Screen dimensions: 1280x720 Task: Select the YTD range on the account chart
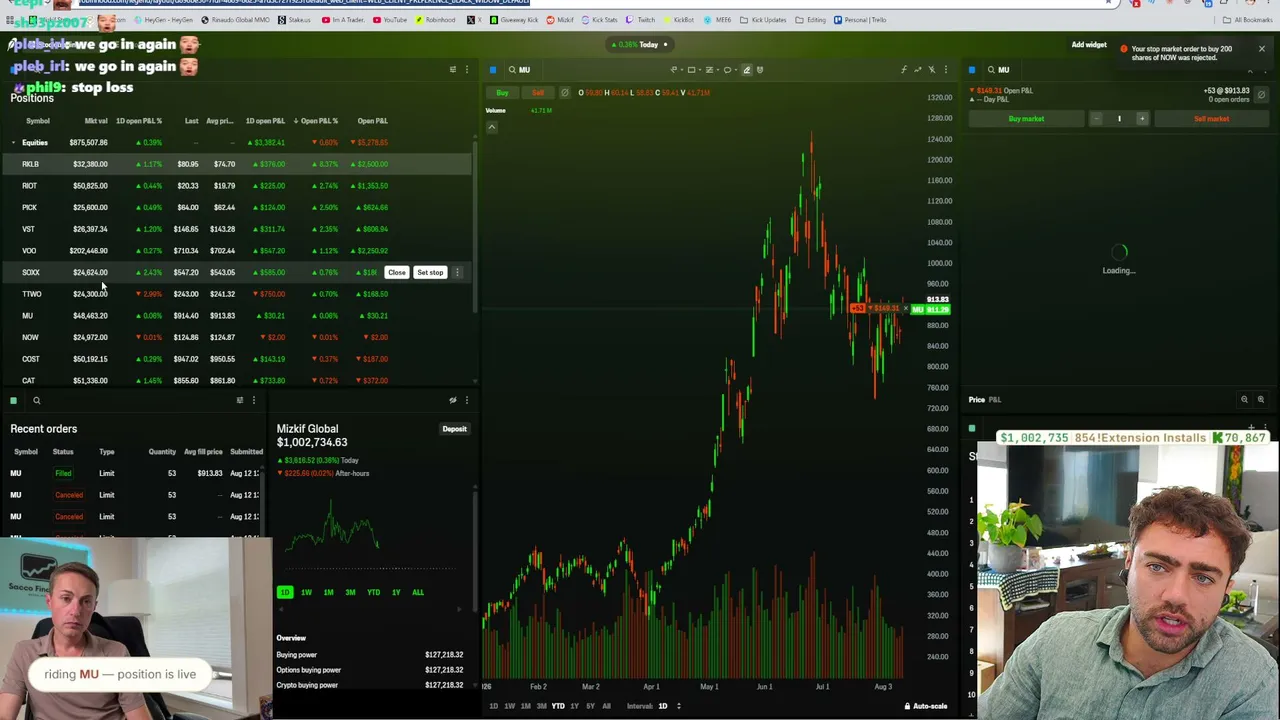click(x=373, y=593)
